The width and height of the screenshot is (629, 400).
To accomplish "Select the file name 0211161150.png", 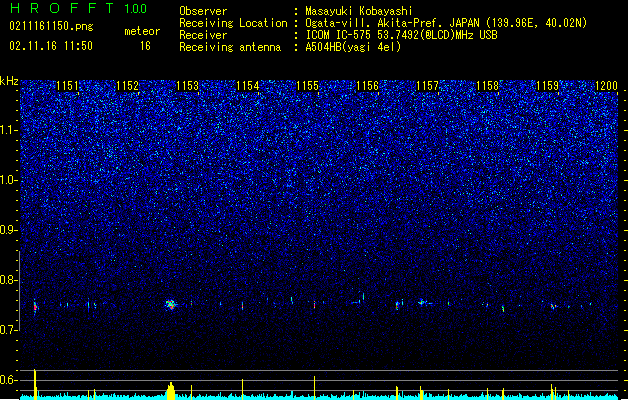I will 51,26.
